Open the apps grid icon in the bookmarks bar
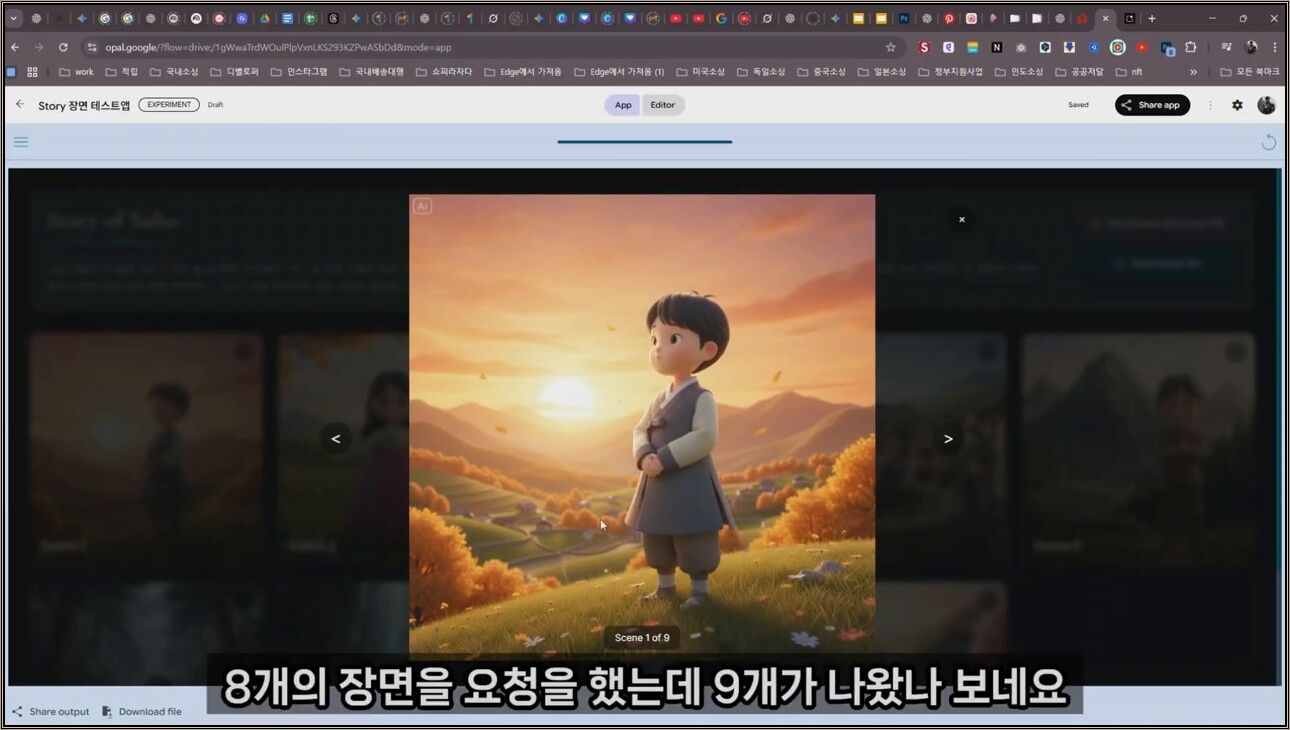 (x=32, y=72)
